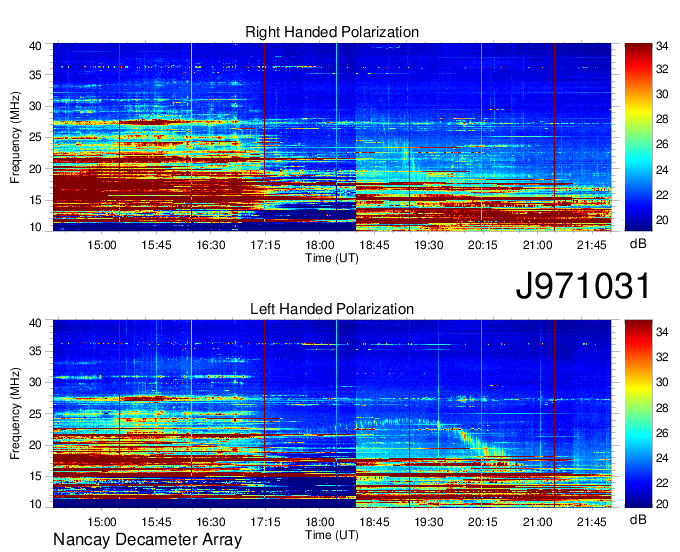680x552 pixels.
Task: Click the "16:30" tick on Right Handed time axis
Action: (211, 245)
